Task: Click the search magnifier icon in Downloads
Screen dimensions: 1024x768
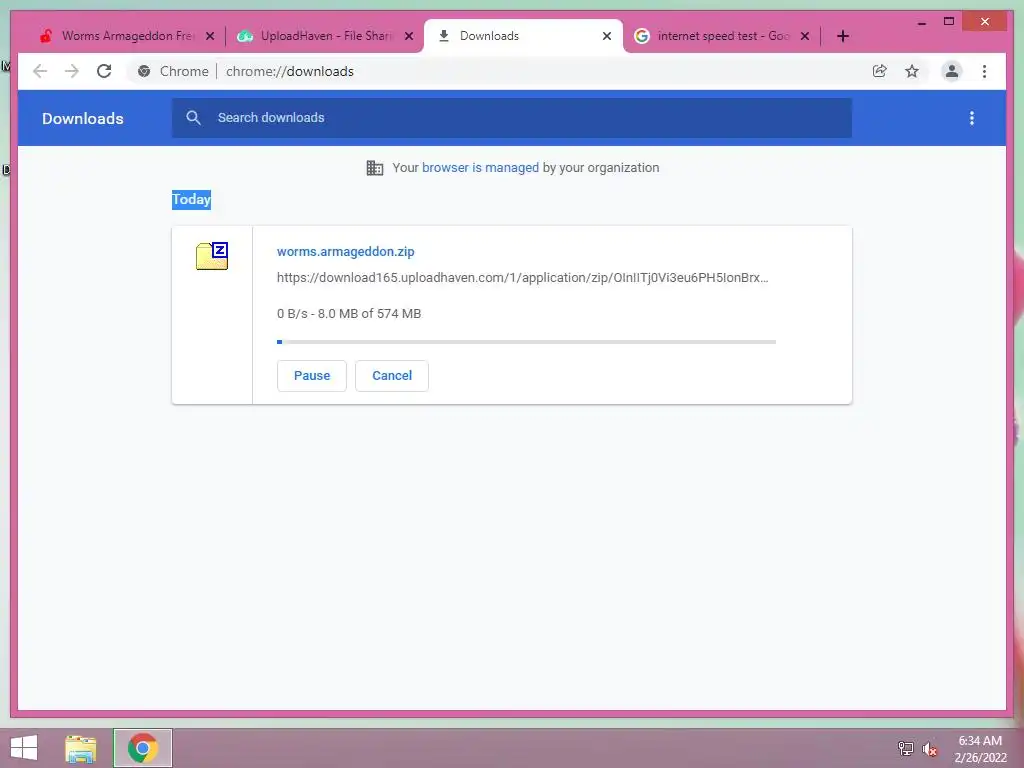Action: [x=193, y=118]
